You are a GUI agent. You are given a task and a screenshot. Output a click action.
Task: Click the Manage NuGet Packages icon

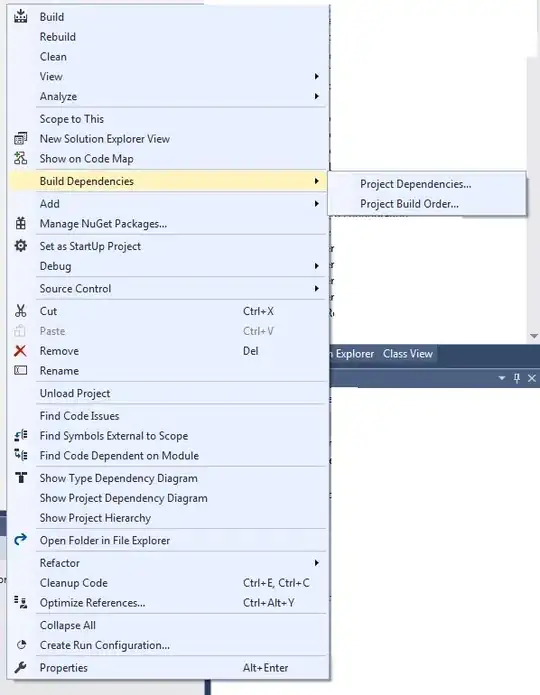pos(20,223)
